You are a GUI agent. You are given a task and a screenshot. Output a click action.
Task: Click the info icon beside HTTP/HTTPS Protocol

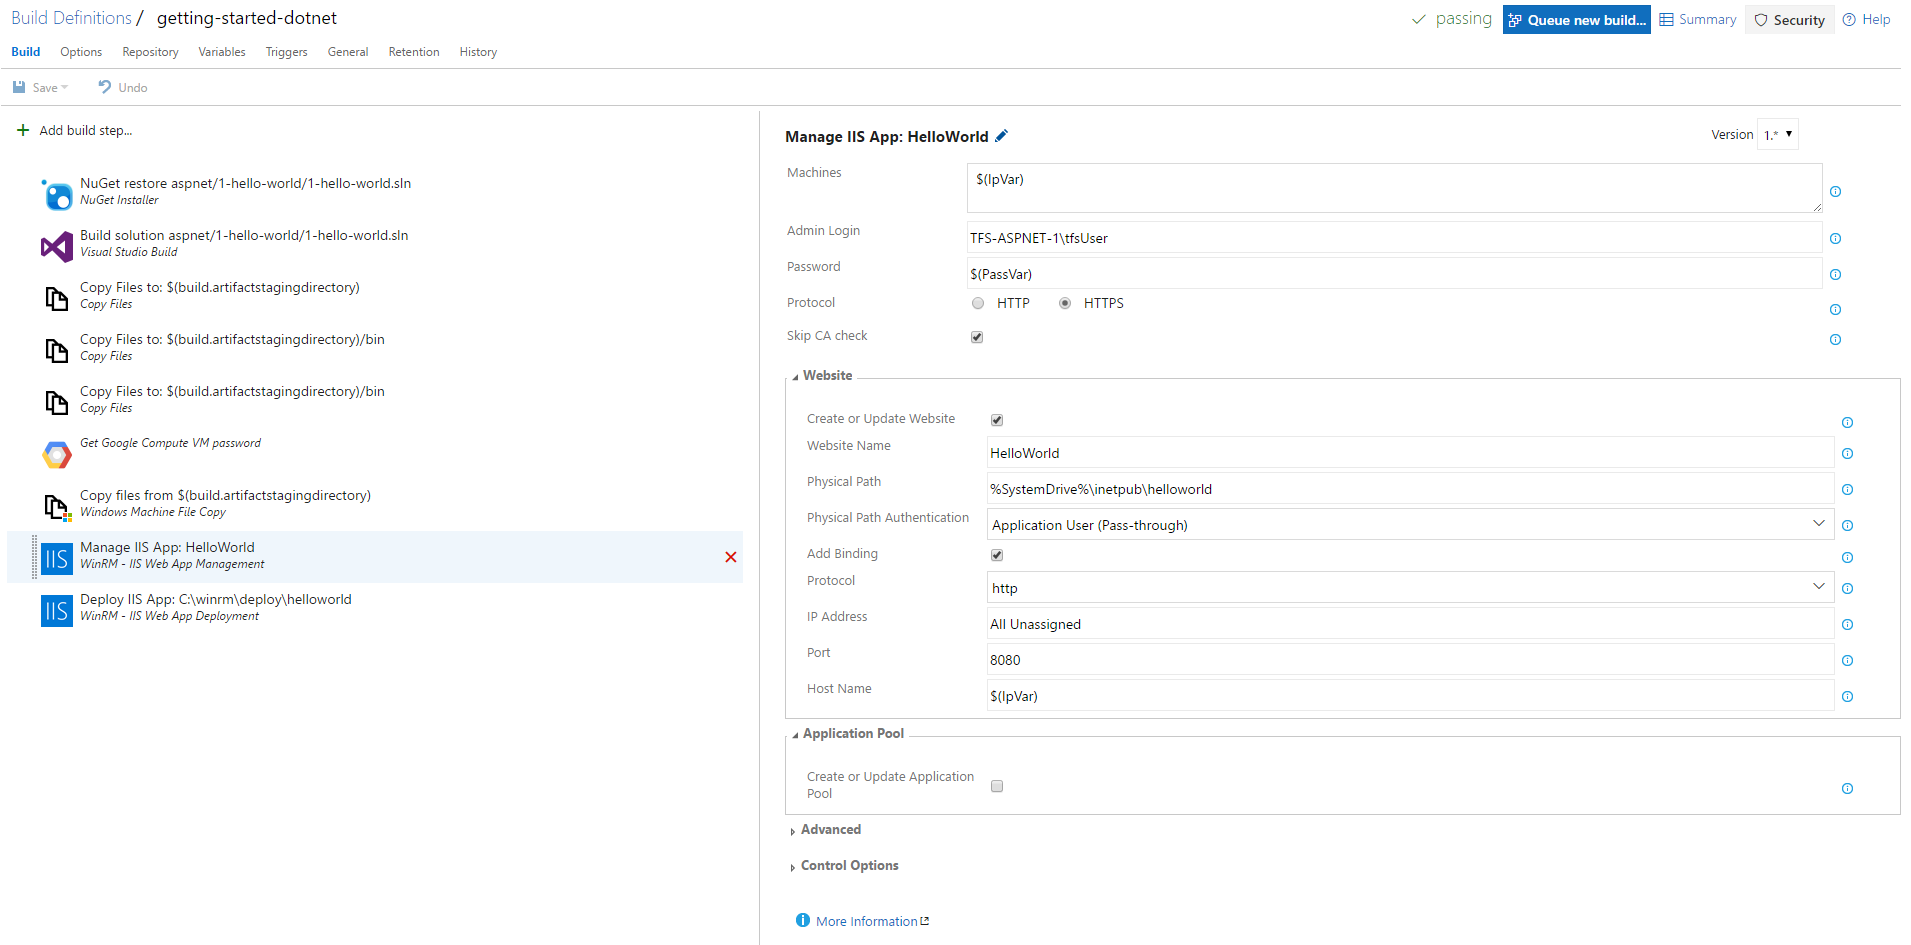click(x=1835, y=309)
